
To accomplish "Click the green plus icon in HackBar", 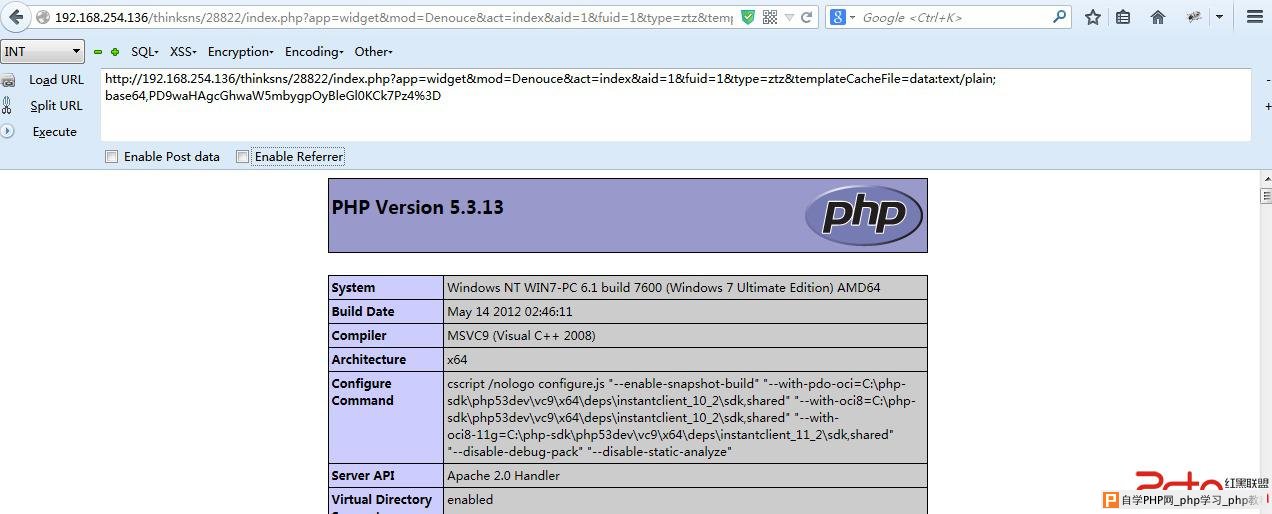I will (x=115, y=52).
